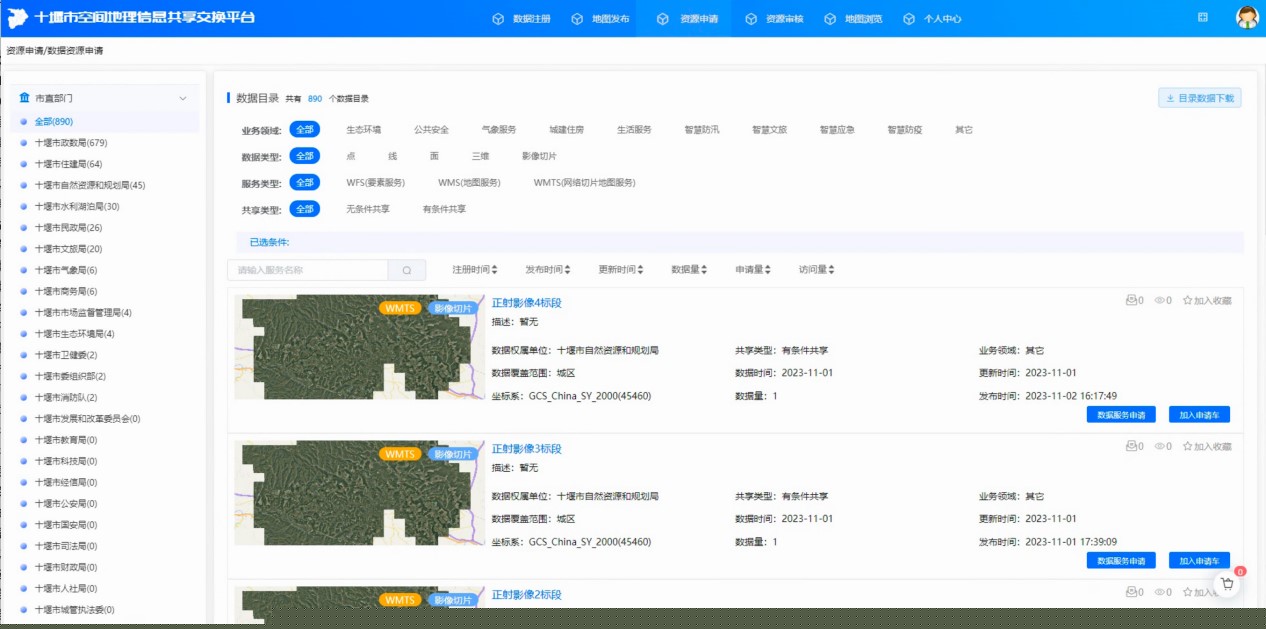Click 目录数据下载 download button

point(1199,98)
